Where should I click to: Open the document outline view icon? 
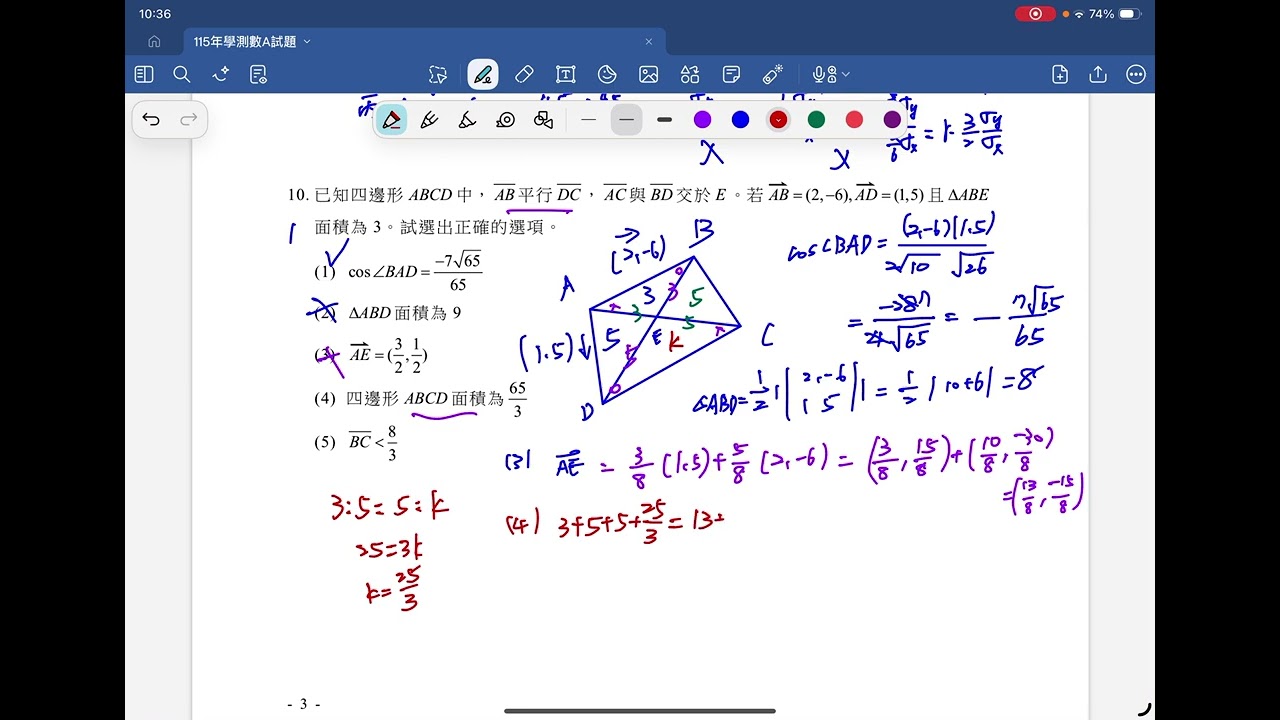pos(259,74)
